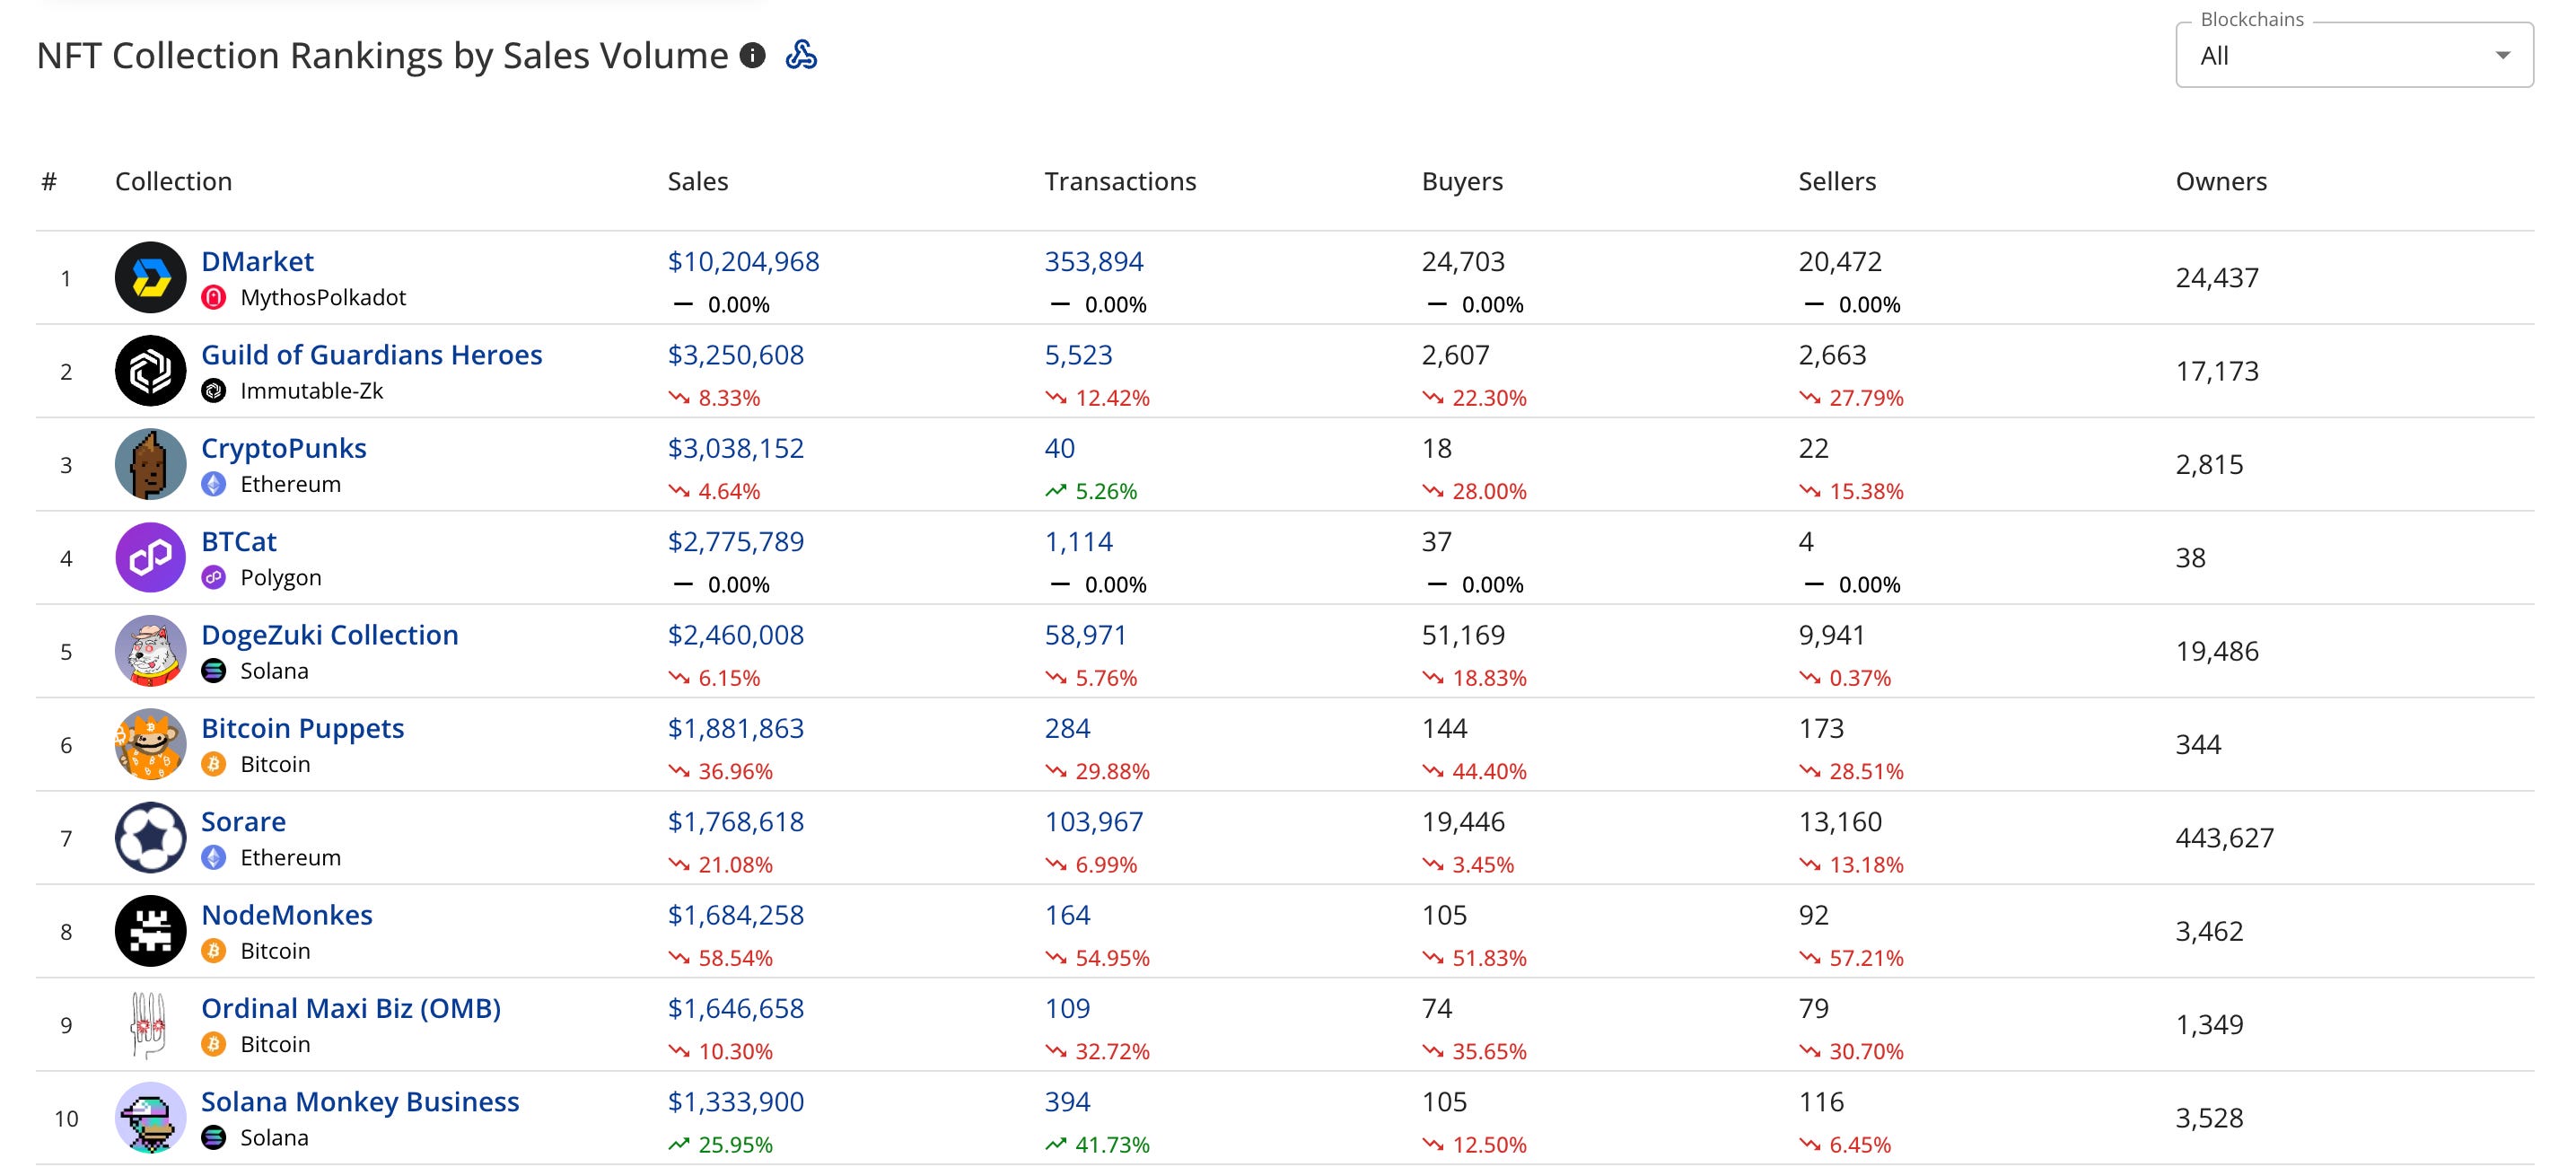2576x1167 pixels.
Task: Click the webhook icon next to the title
Action: [801, 55]
